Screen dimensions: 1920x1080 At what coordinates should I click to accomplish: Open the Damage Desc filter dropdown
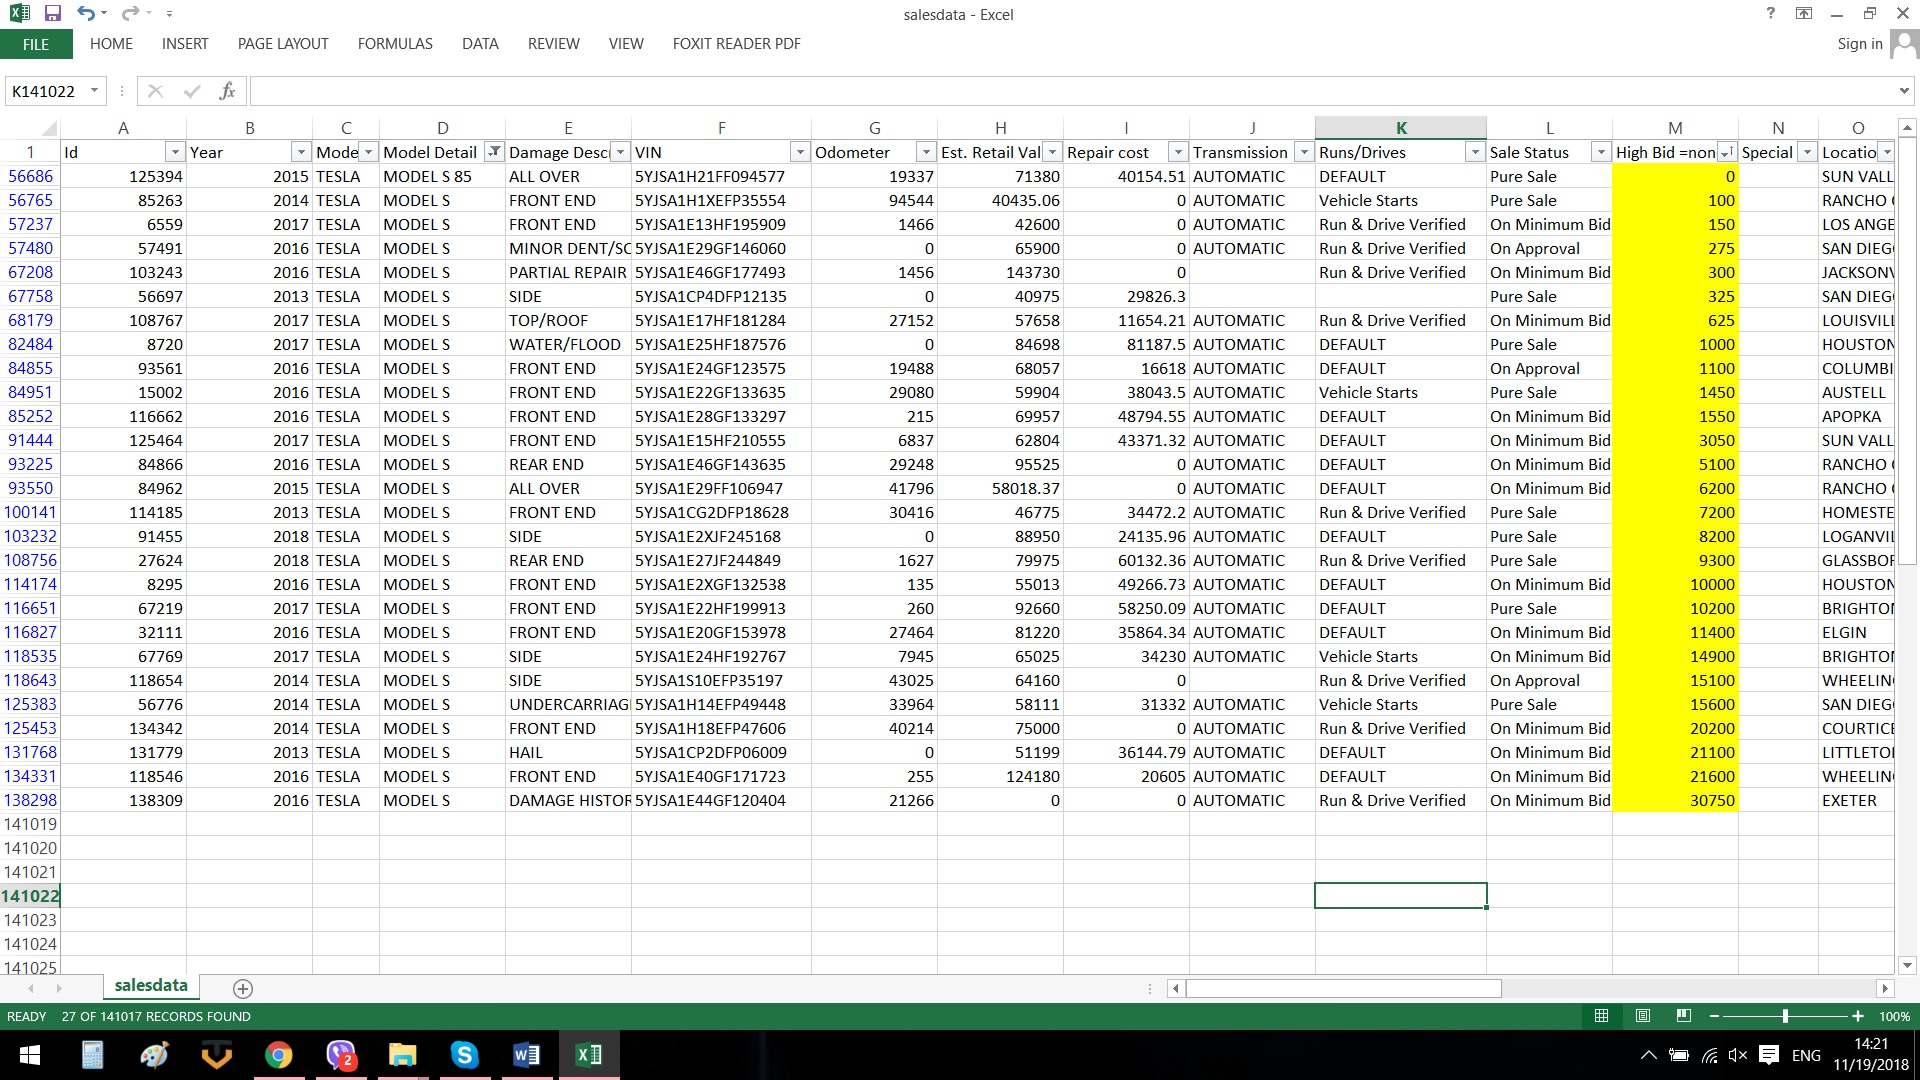(621, 152)
